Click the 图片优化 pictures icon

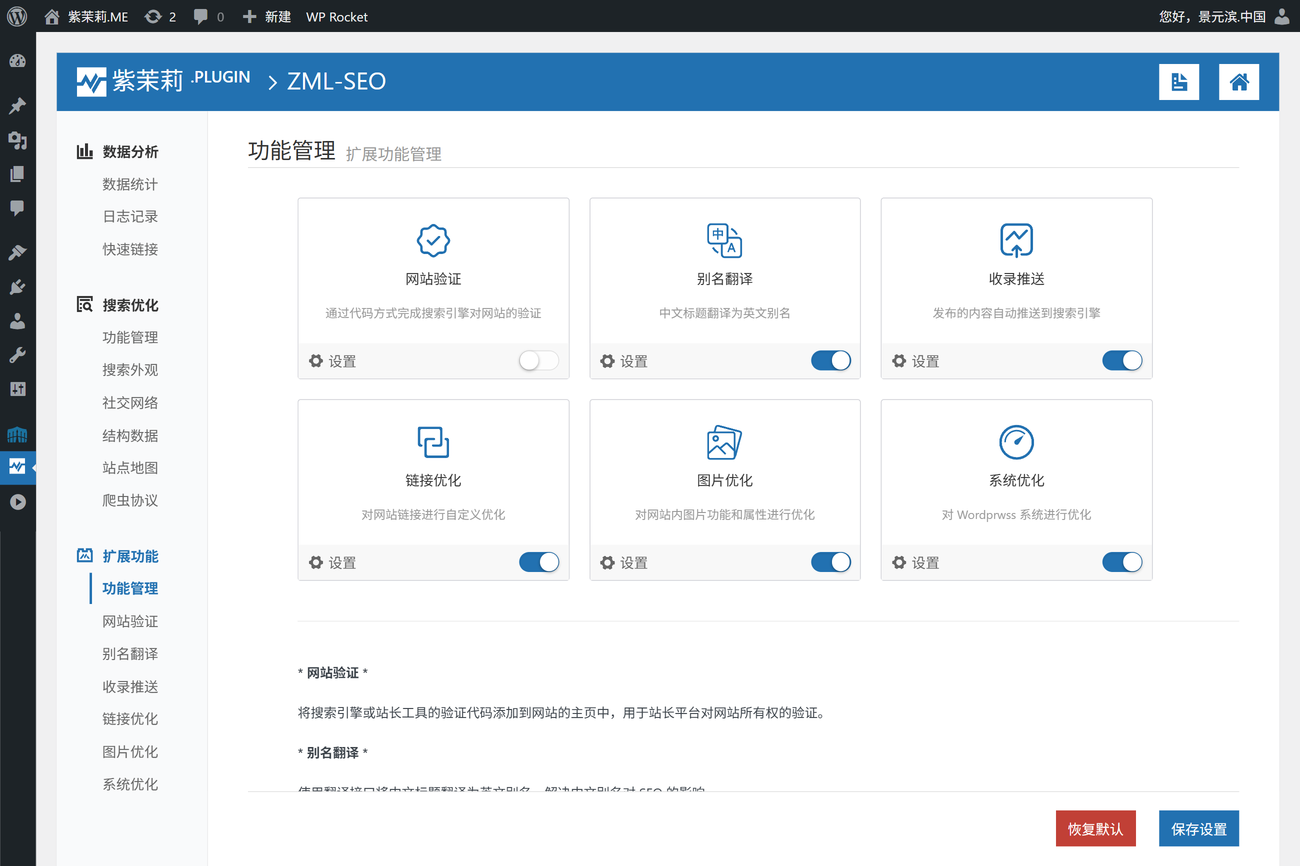point(724,442)
